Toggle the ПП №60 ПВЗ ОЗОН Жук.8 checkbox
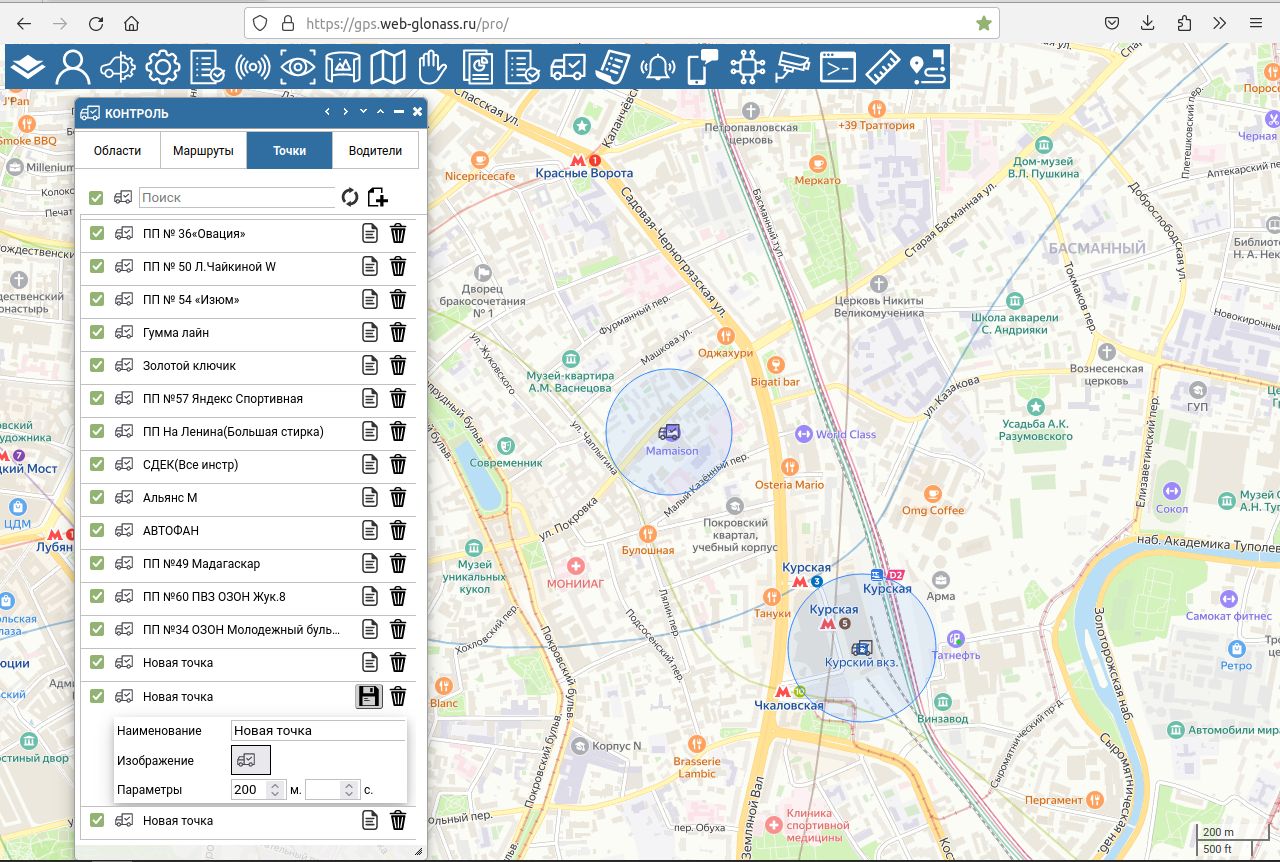1280x862 pixels. click(x=97, y=597)
